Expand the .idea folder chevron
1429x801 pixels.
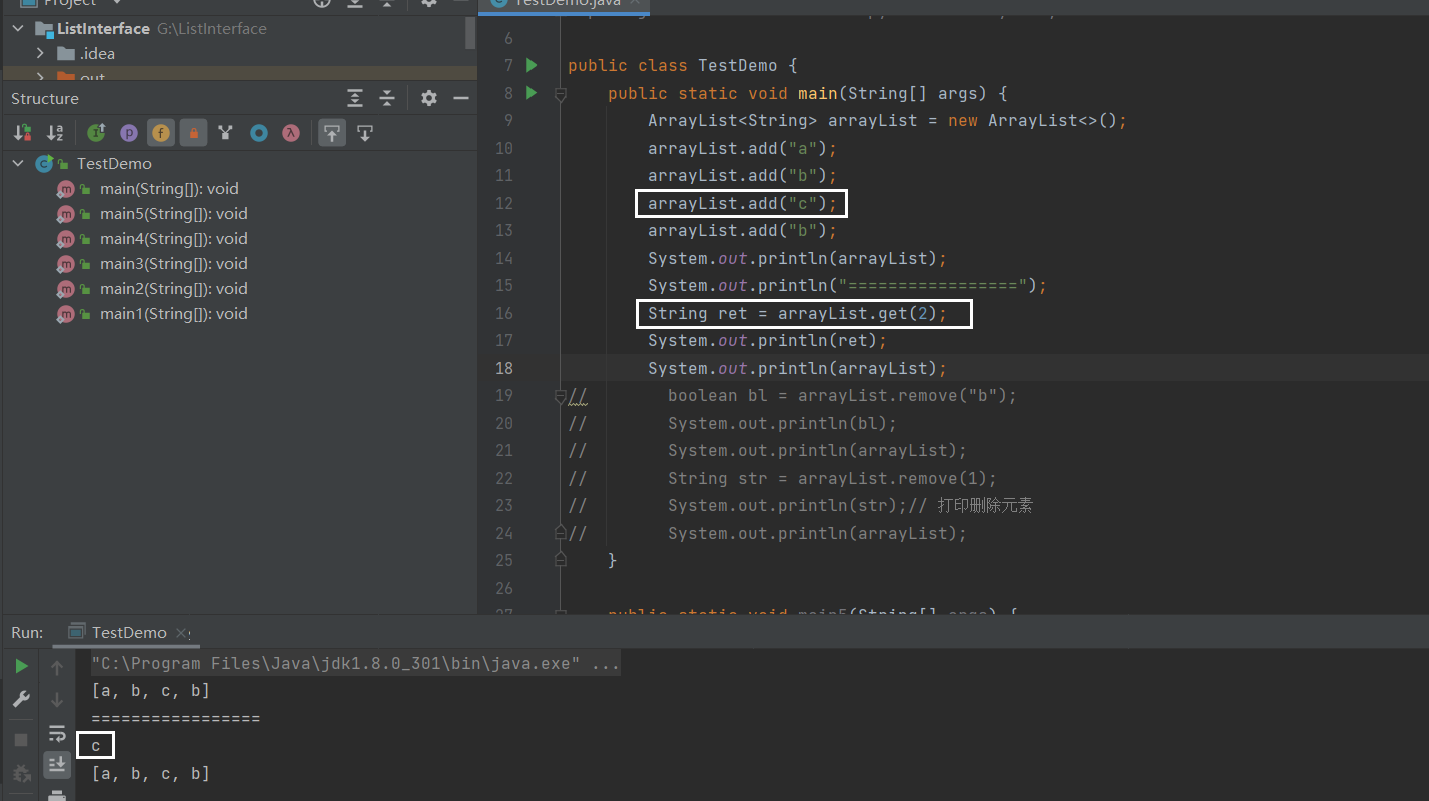(41, 53)
